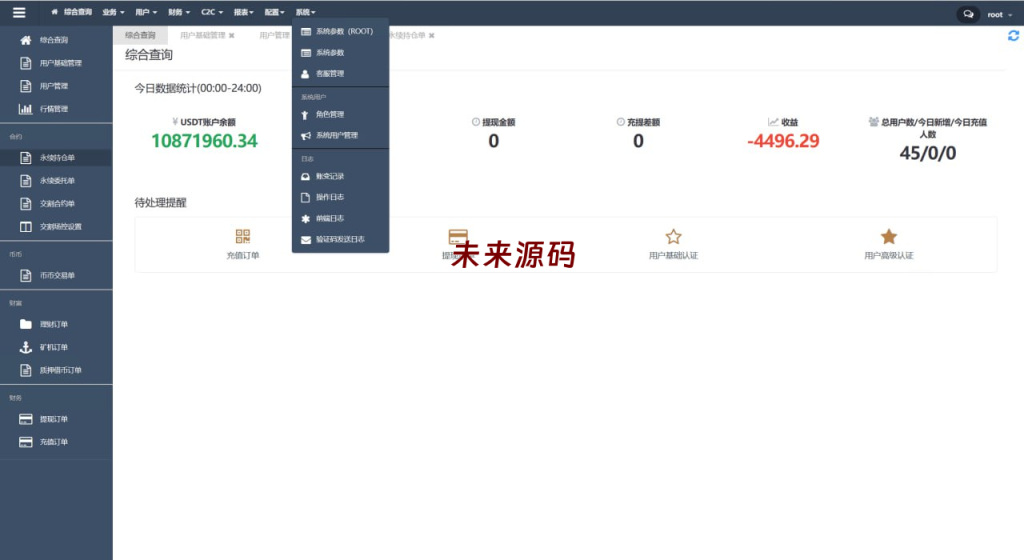Click the user count value 45/0/0
Image resolution: width=1024 pixels, height=560 pixels.
click(927, 153)
